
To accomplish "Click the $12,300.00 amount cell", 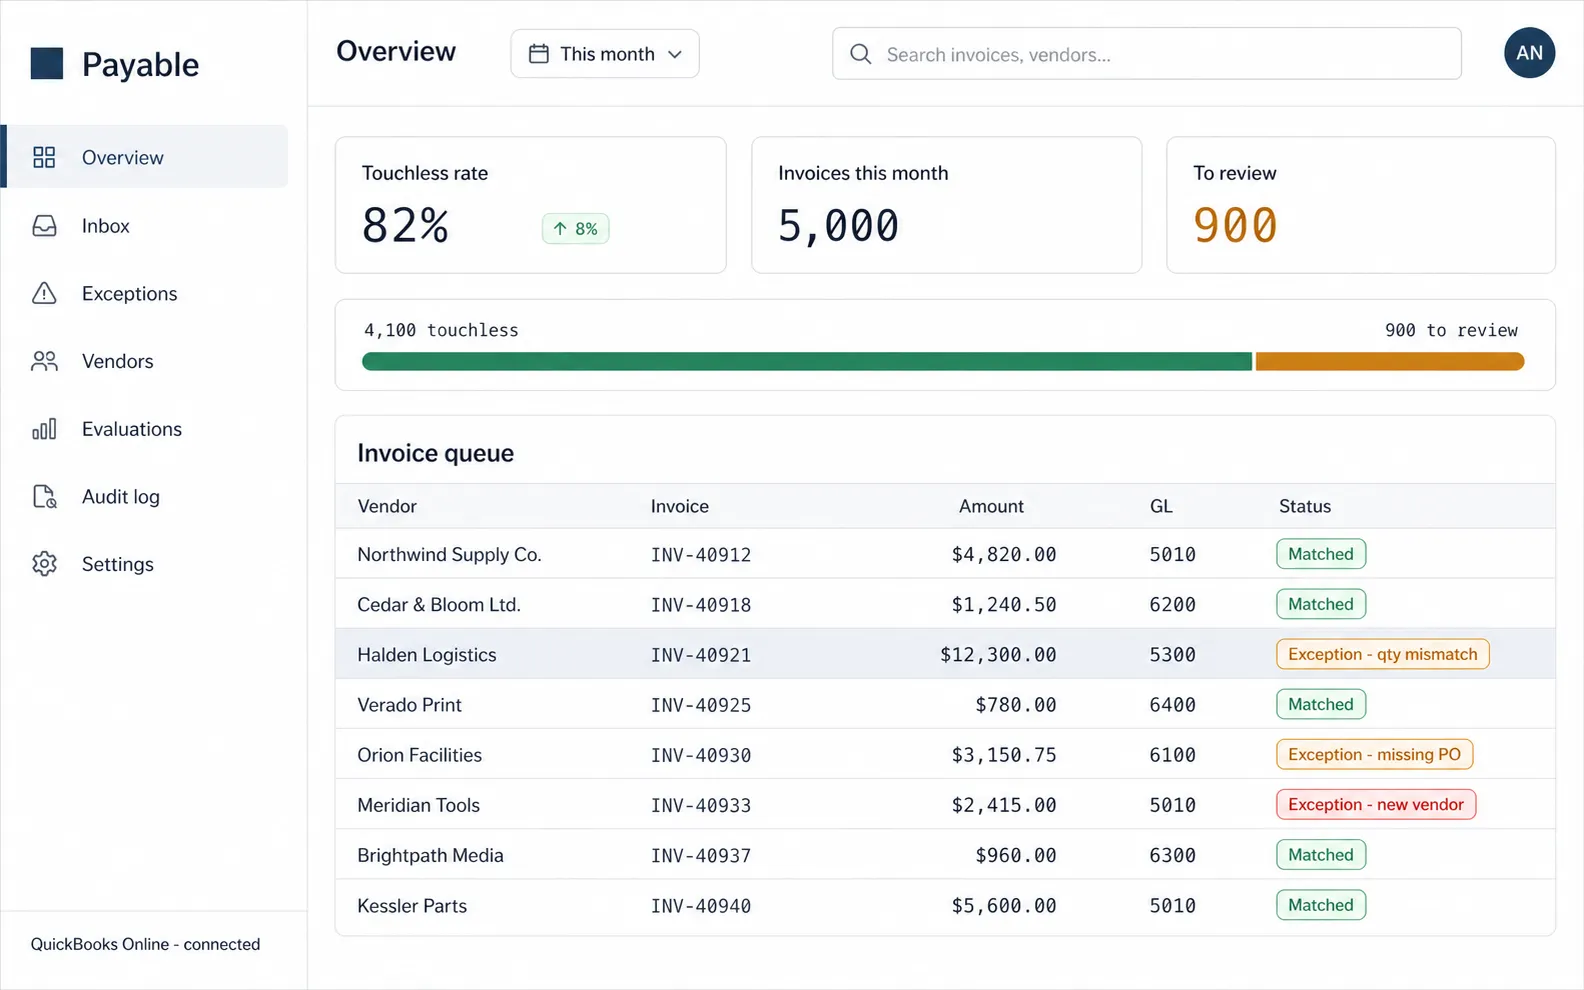I will pyautogui.click(x=998, y=655).
